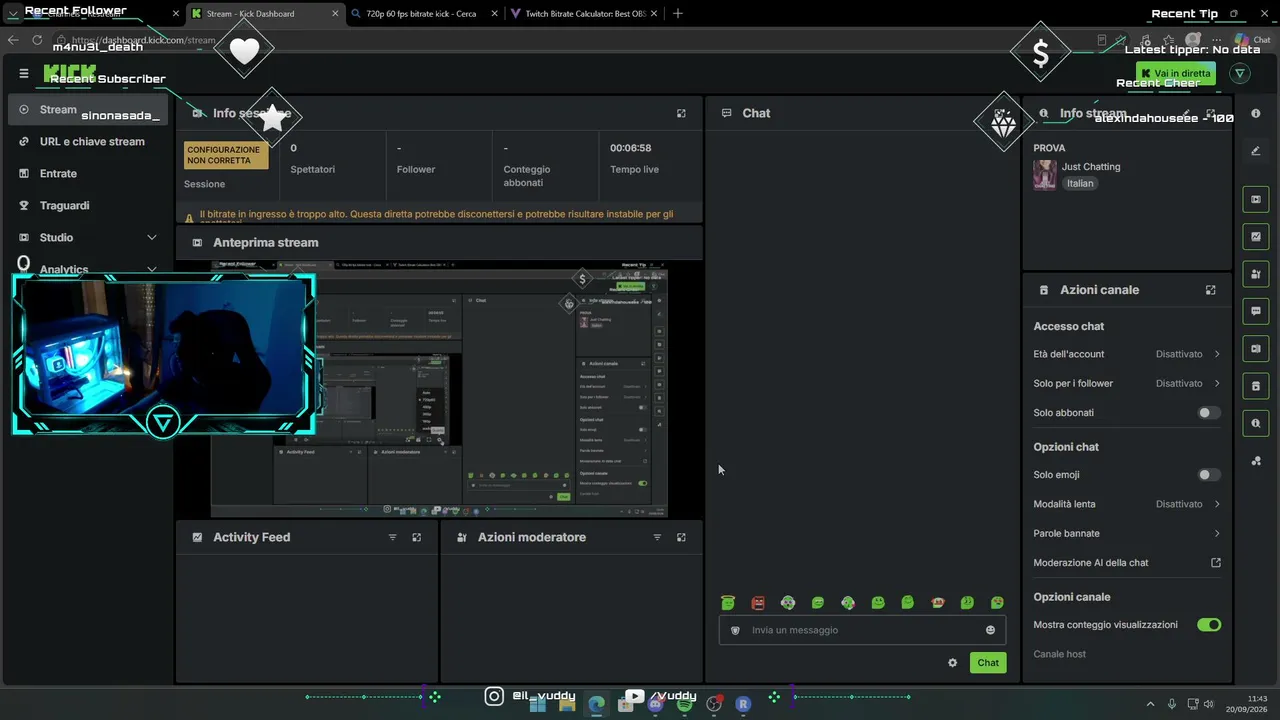Disable Mostra conteggio visualizzazioni switch
Screen dimensions: 1280x720
1209,625
